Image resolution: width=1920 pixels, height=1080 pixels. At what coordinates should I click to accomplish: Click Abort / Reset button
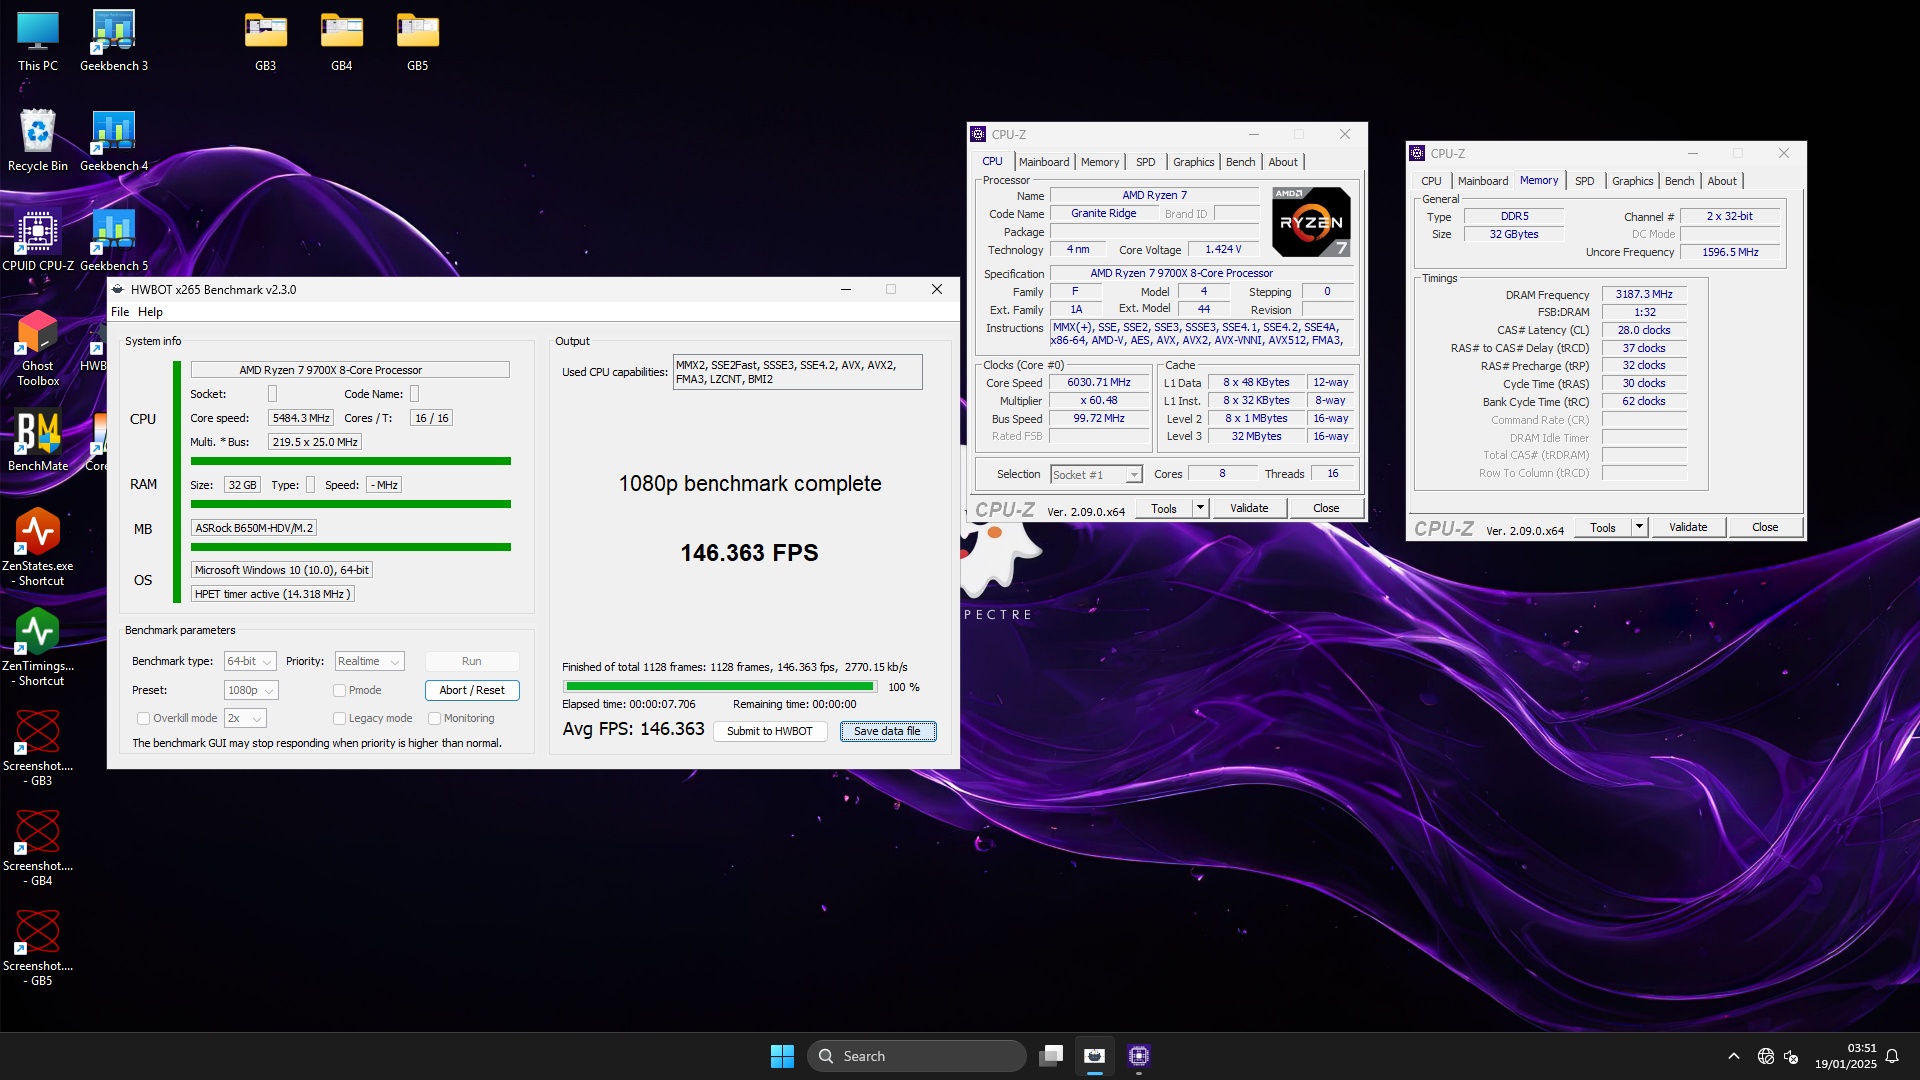pyautogui.click(x=472, y=690)
